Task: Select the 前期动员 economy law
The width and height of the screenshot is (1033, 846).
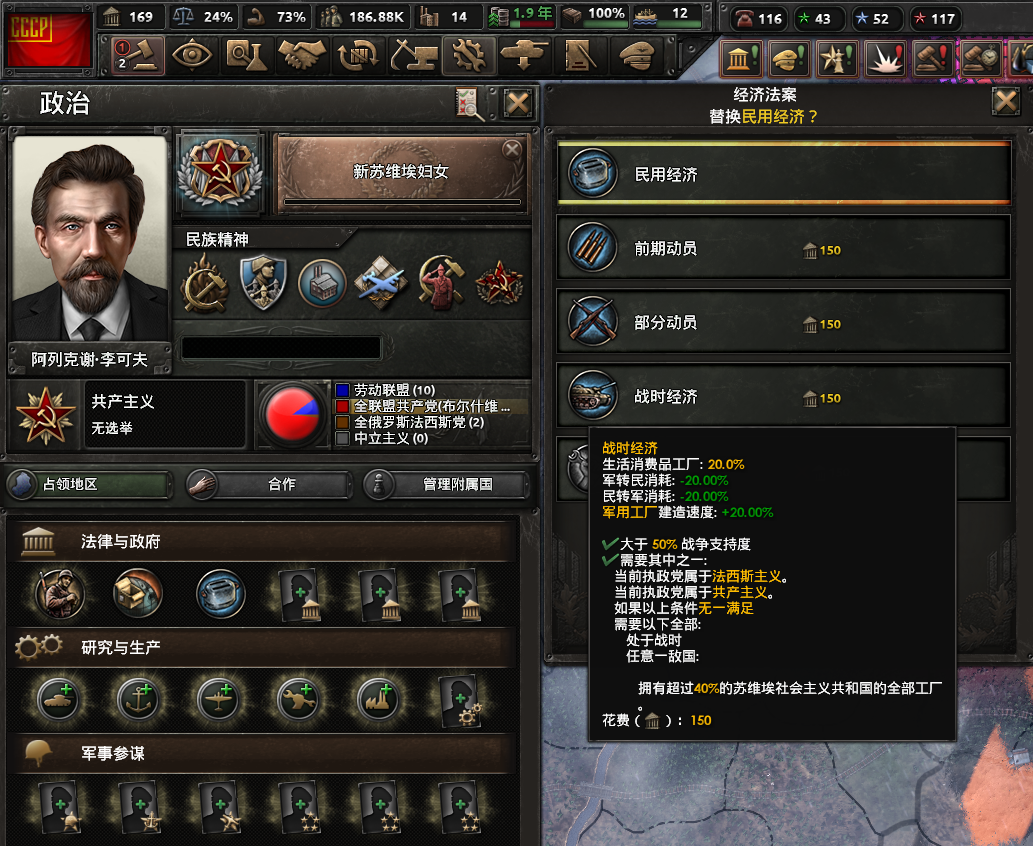Action: 783,248
